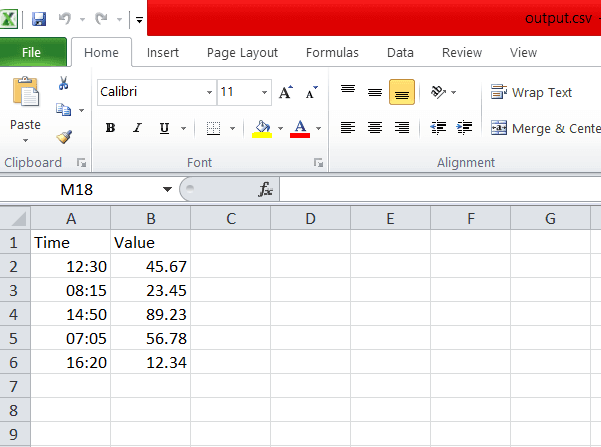The height and width of the screenshot is (447, 601).
Task: Align text to the left
Action: coord(348,127)
